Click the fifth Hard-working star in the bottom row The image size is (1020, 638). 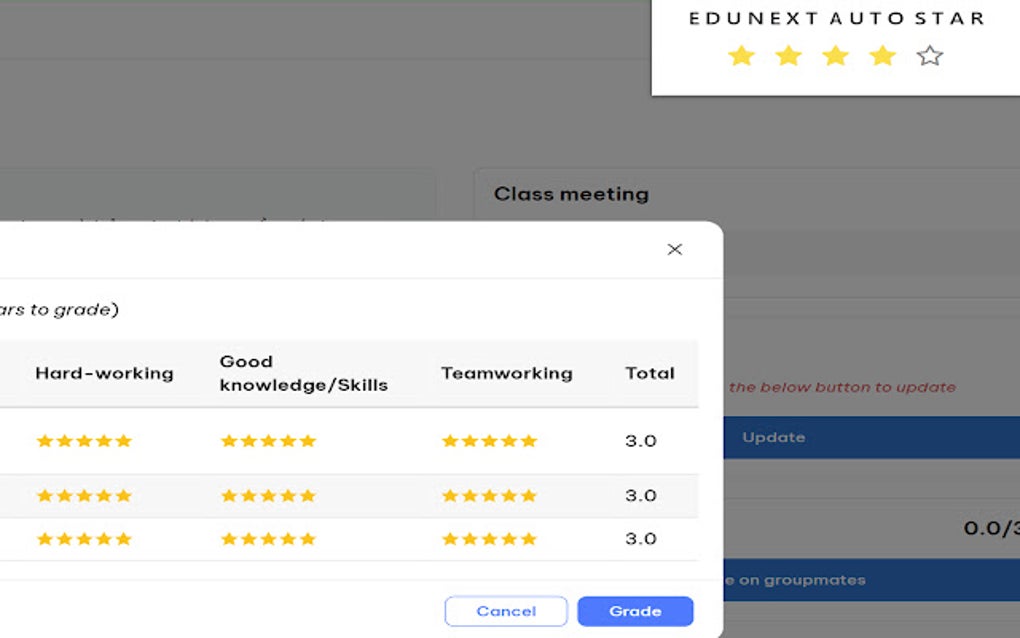[125, 538]
